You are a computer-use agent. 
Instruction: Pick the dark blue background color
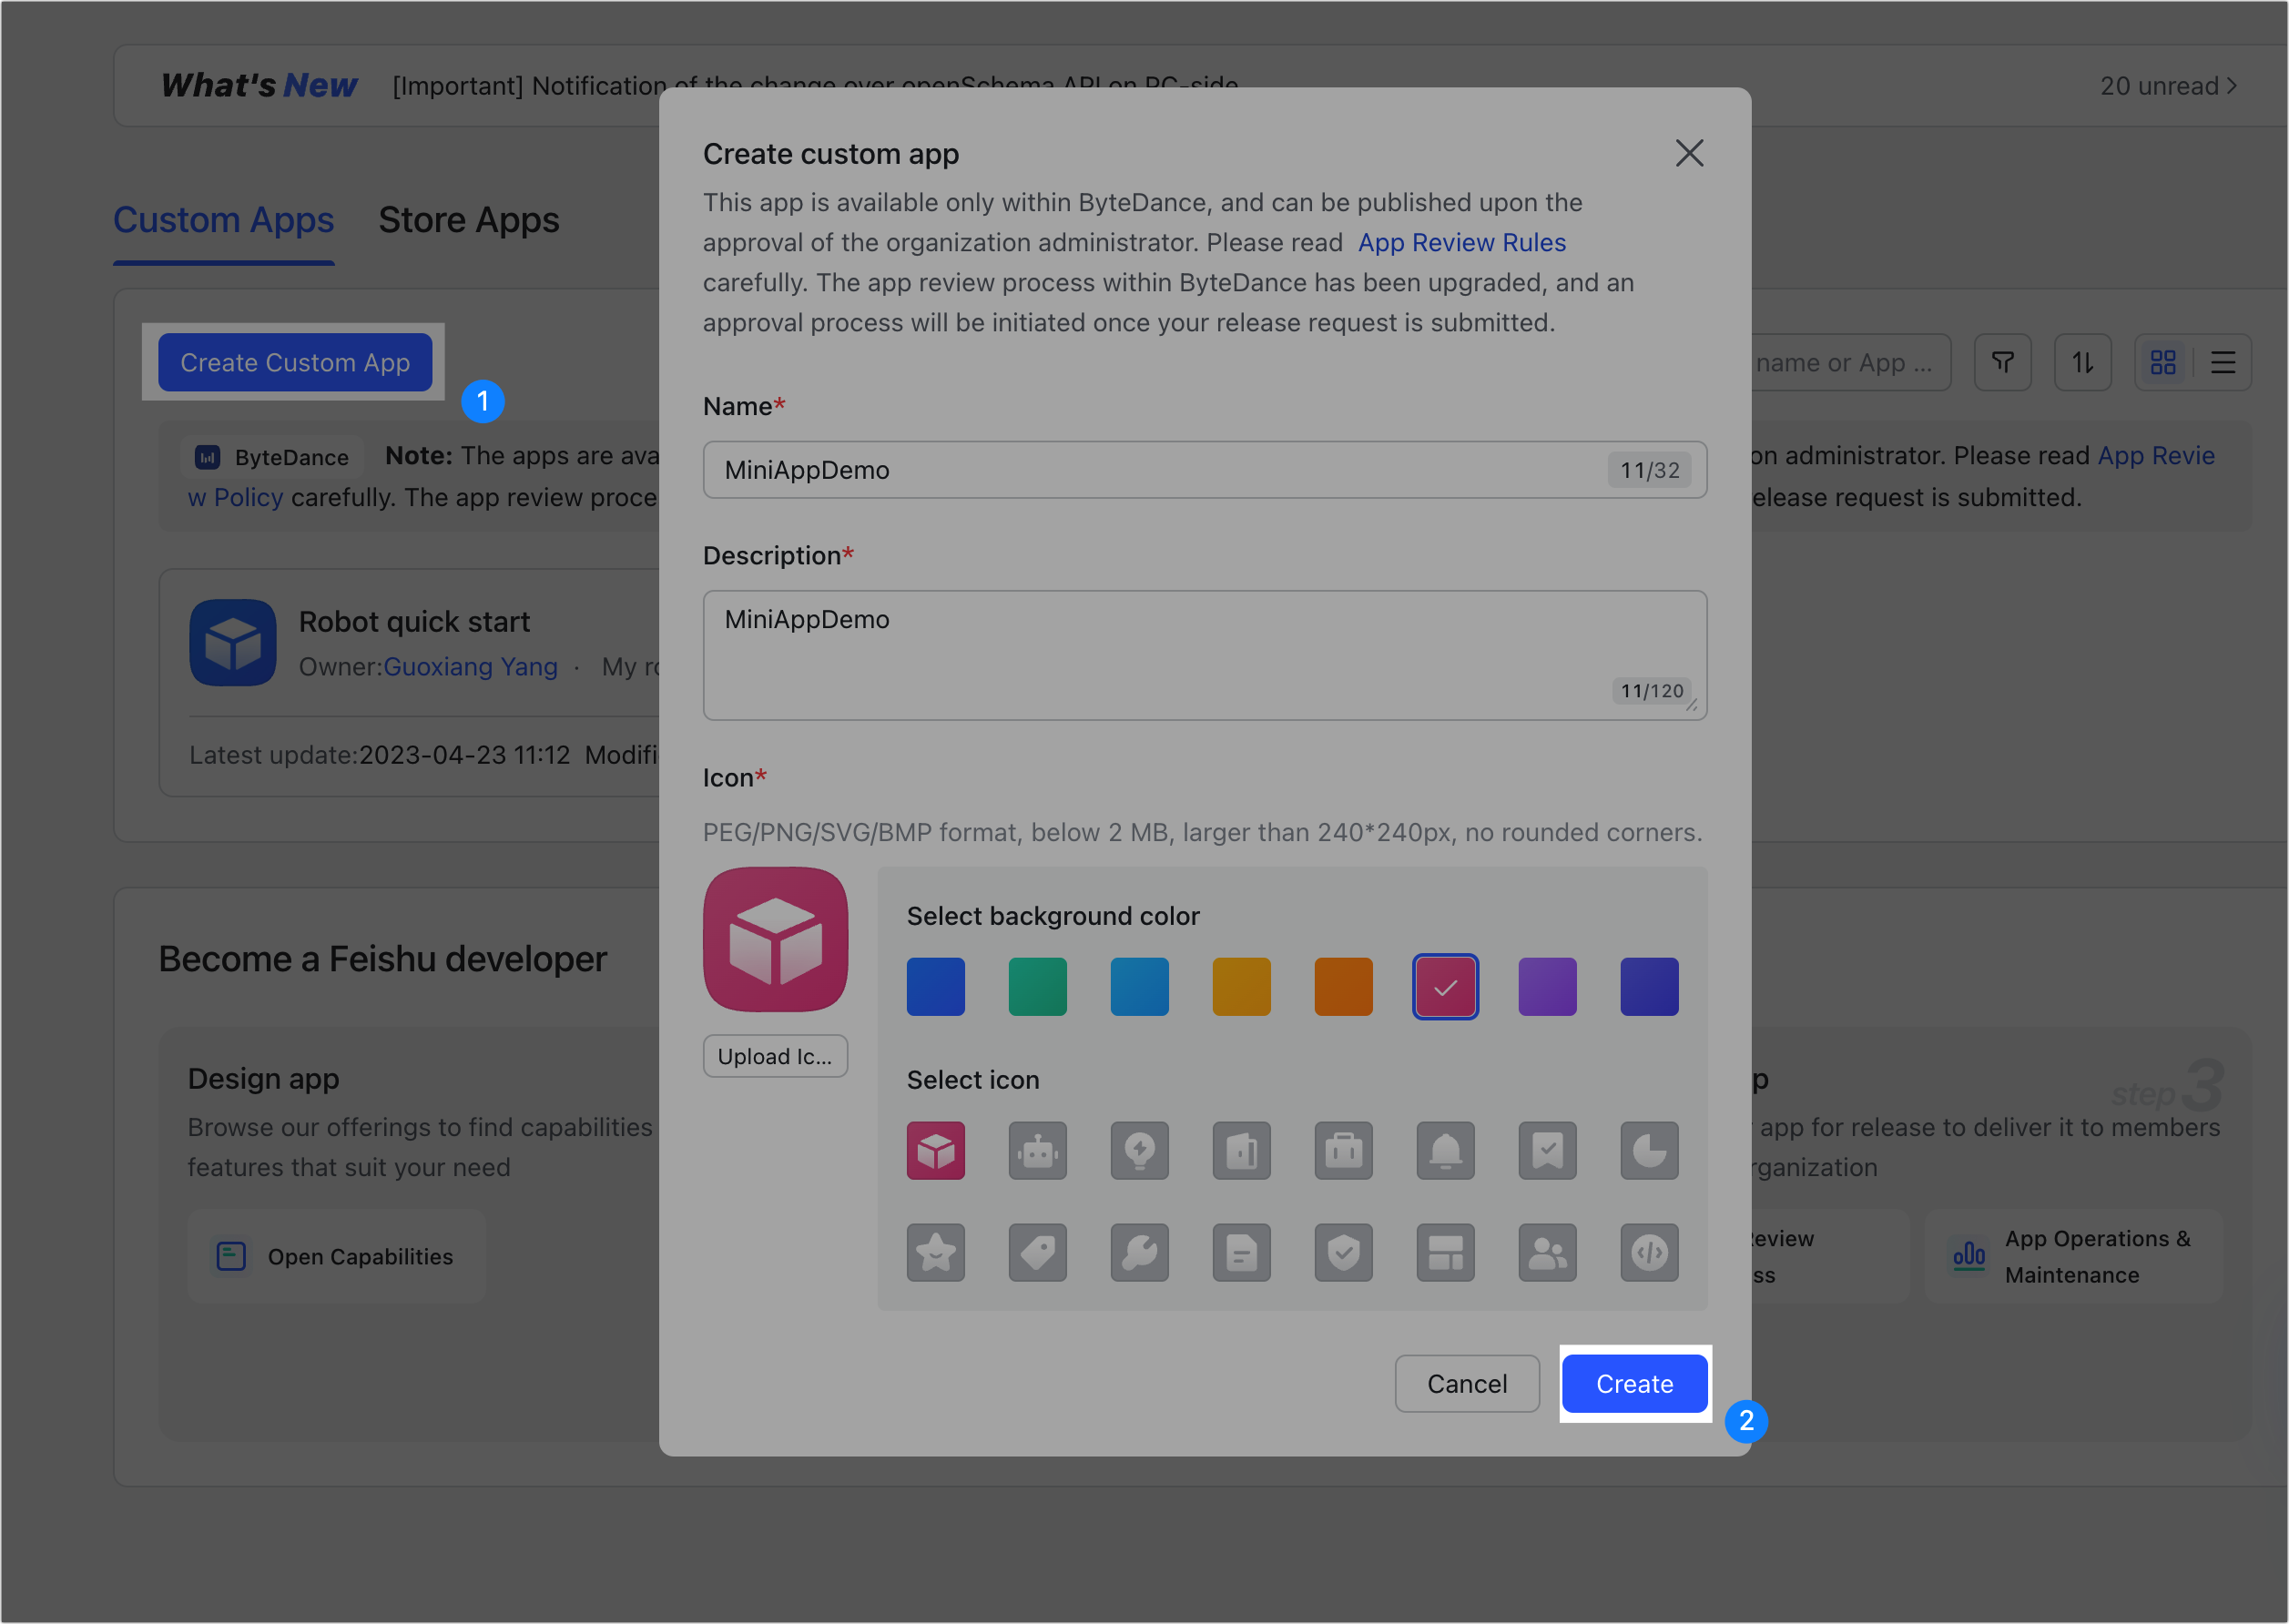[x=935, y=986]
